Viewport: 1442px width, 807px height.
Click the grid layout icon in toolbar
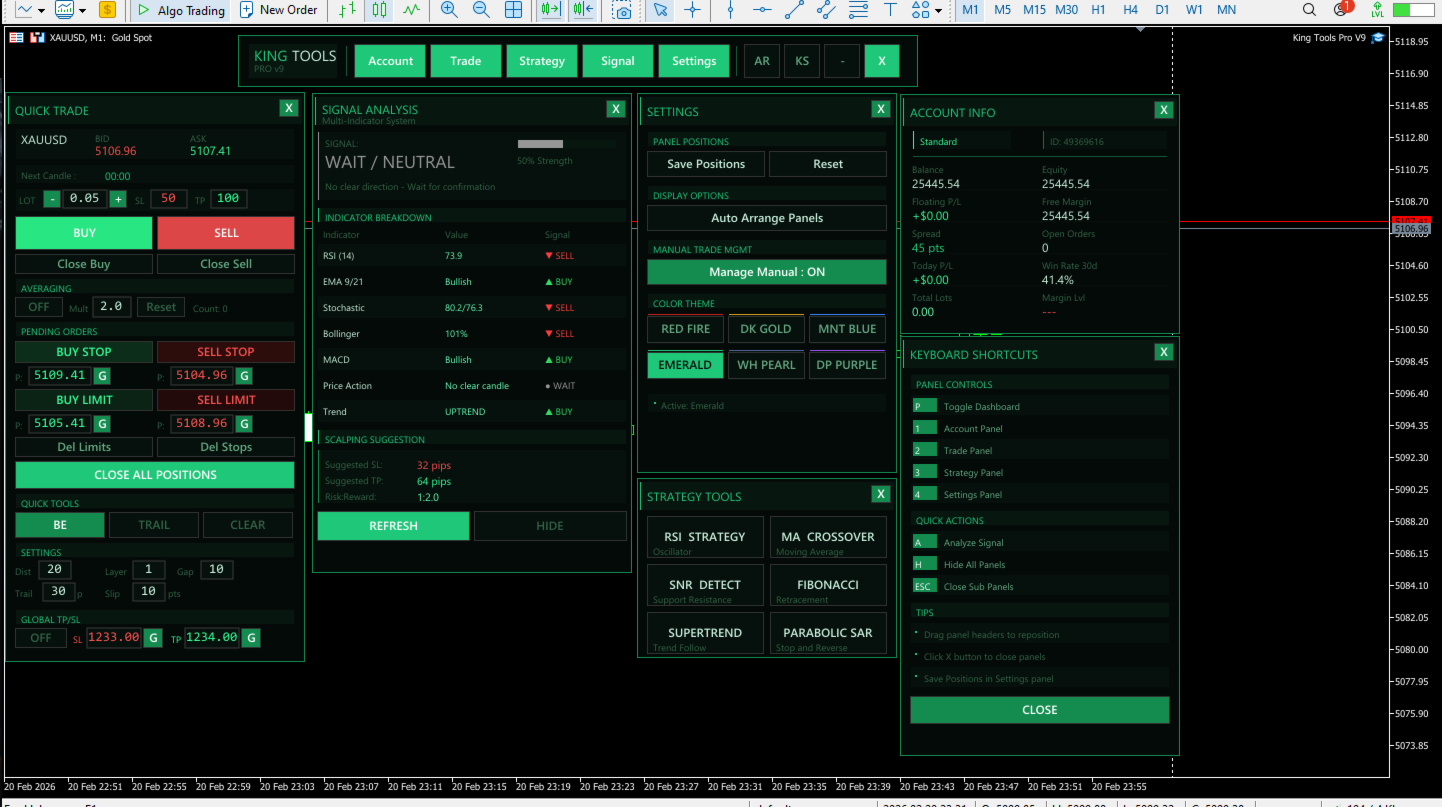click(x=513, y=10)
